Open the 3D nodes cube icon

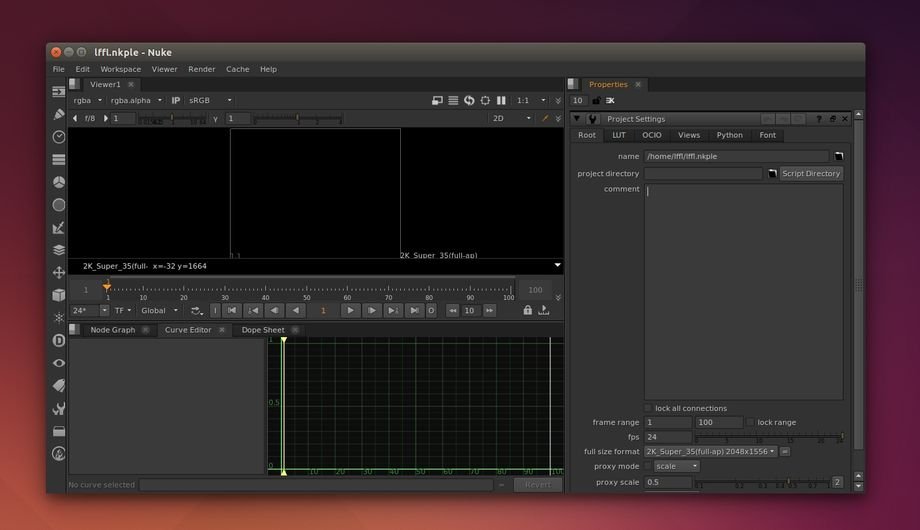(x=59, y=295)
